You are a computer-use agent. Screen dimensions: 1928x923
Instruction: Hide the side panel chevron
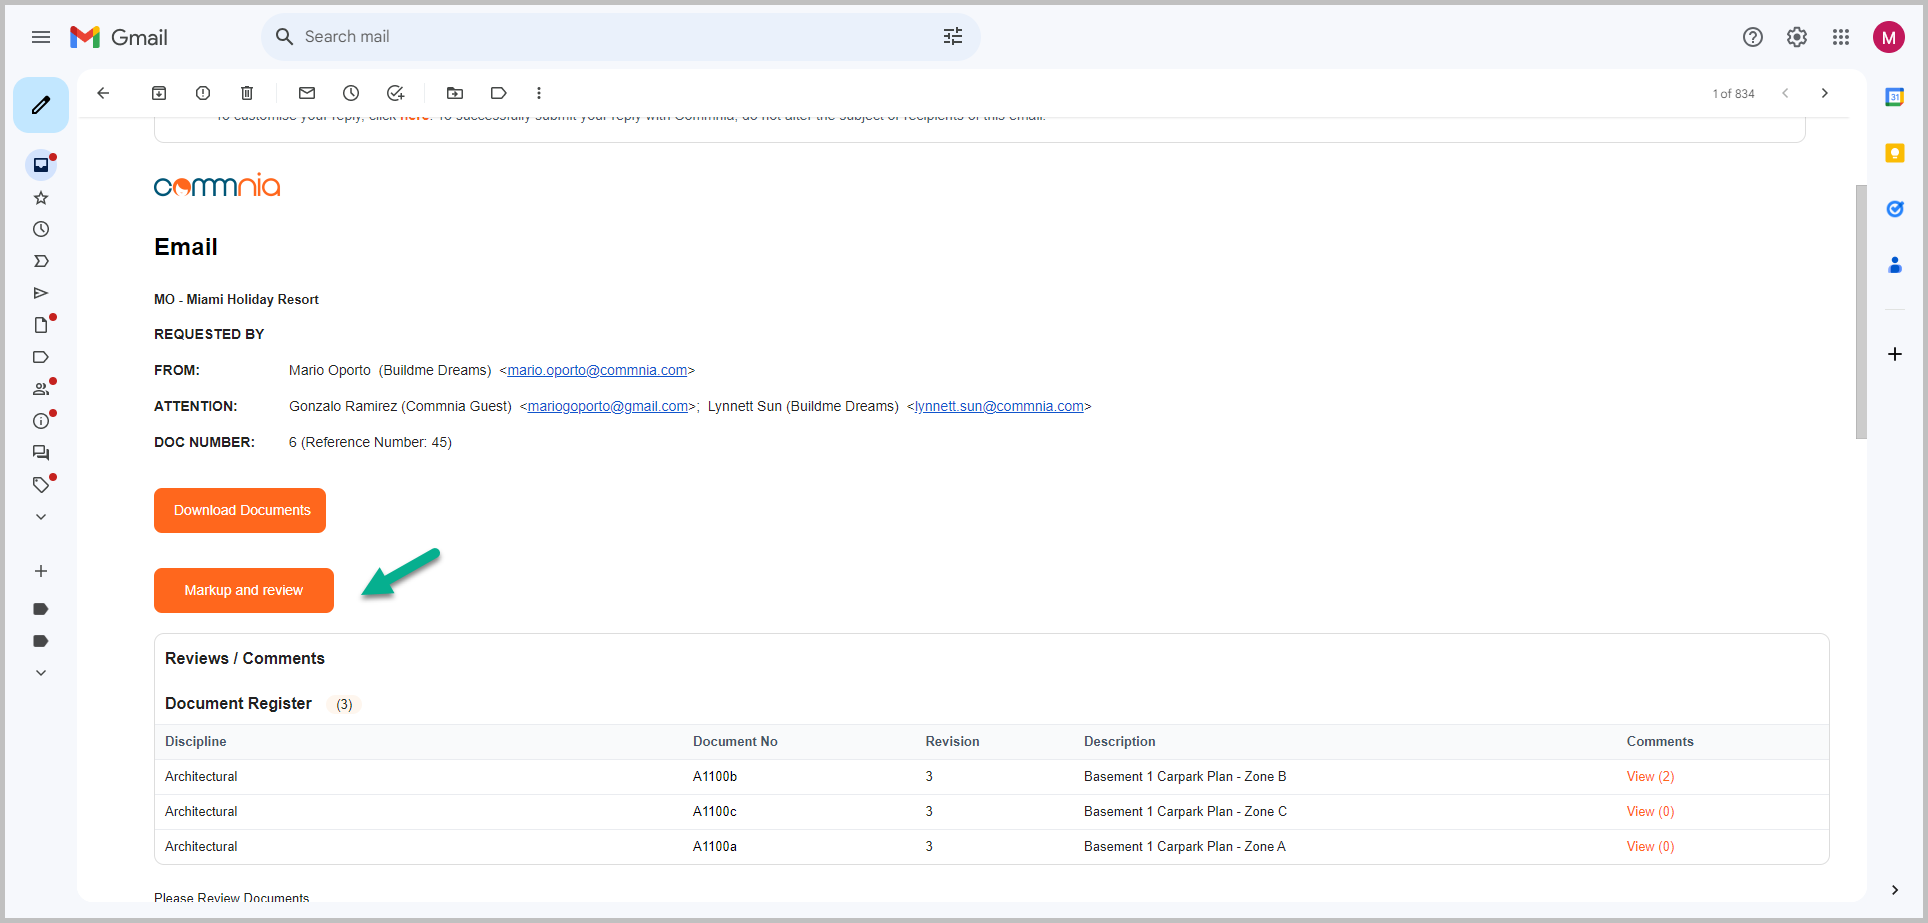pos(1895,890)
